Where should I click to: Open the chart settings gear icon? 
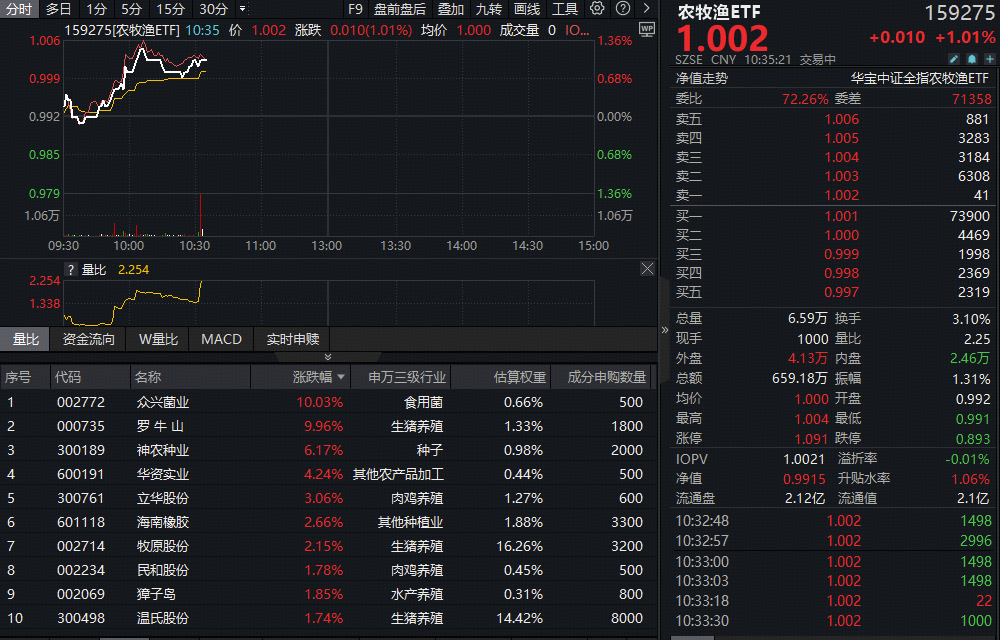pos(597,9)
